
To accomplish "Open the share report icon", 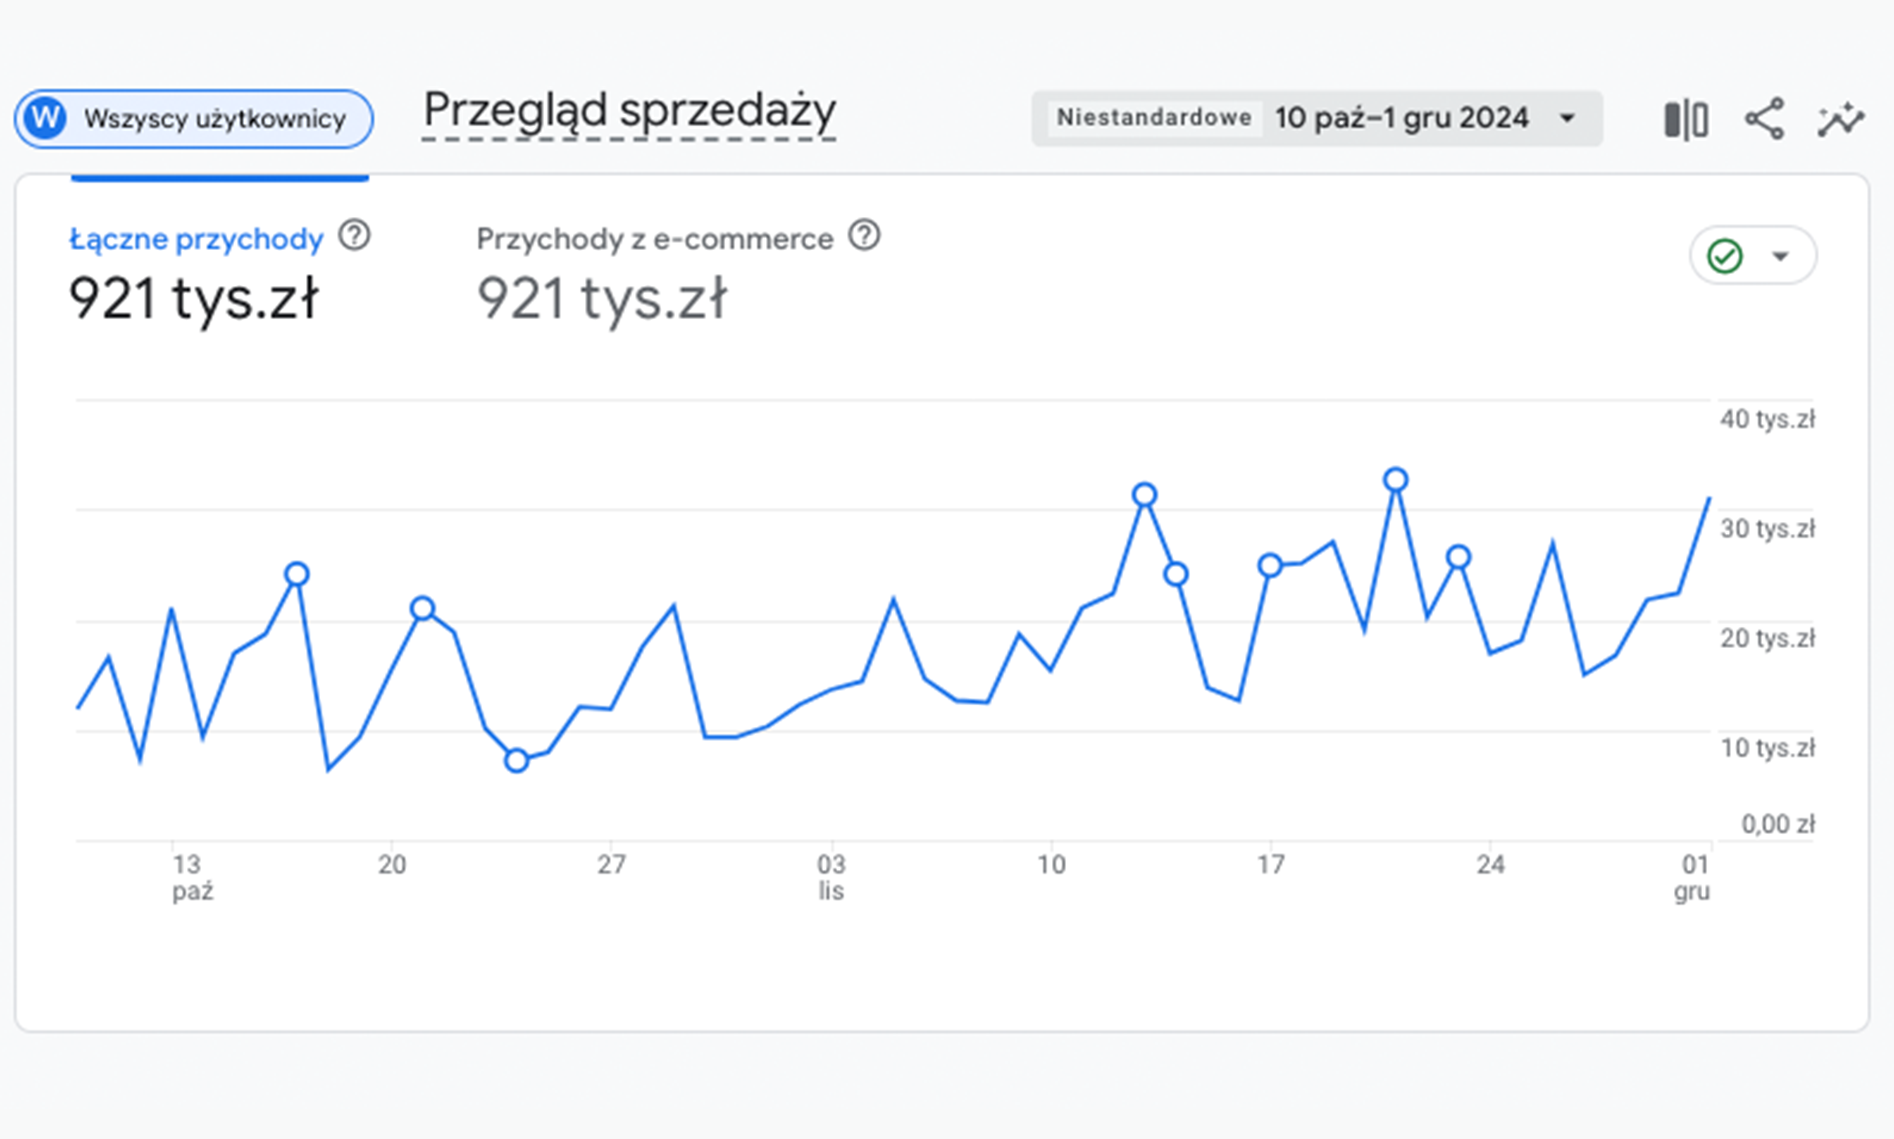I will 1764,119.
